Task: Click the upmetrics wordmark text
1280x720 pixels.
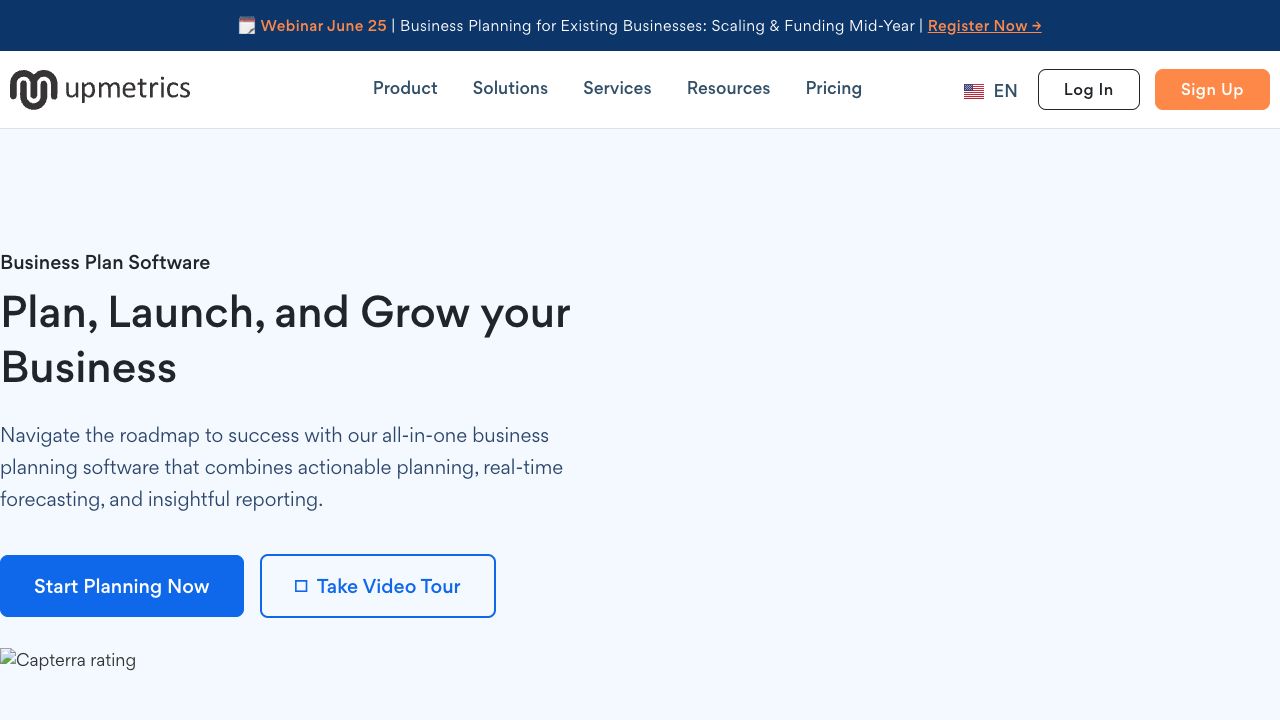Action: (x=127, y=89)
